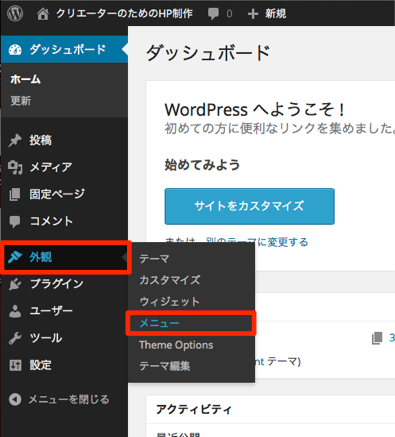Select メニュー in the 外観 submenu

[x=159, y=323]
